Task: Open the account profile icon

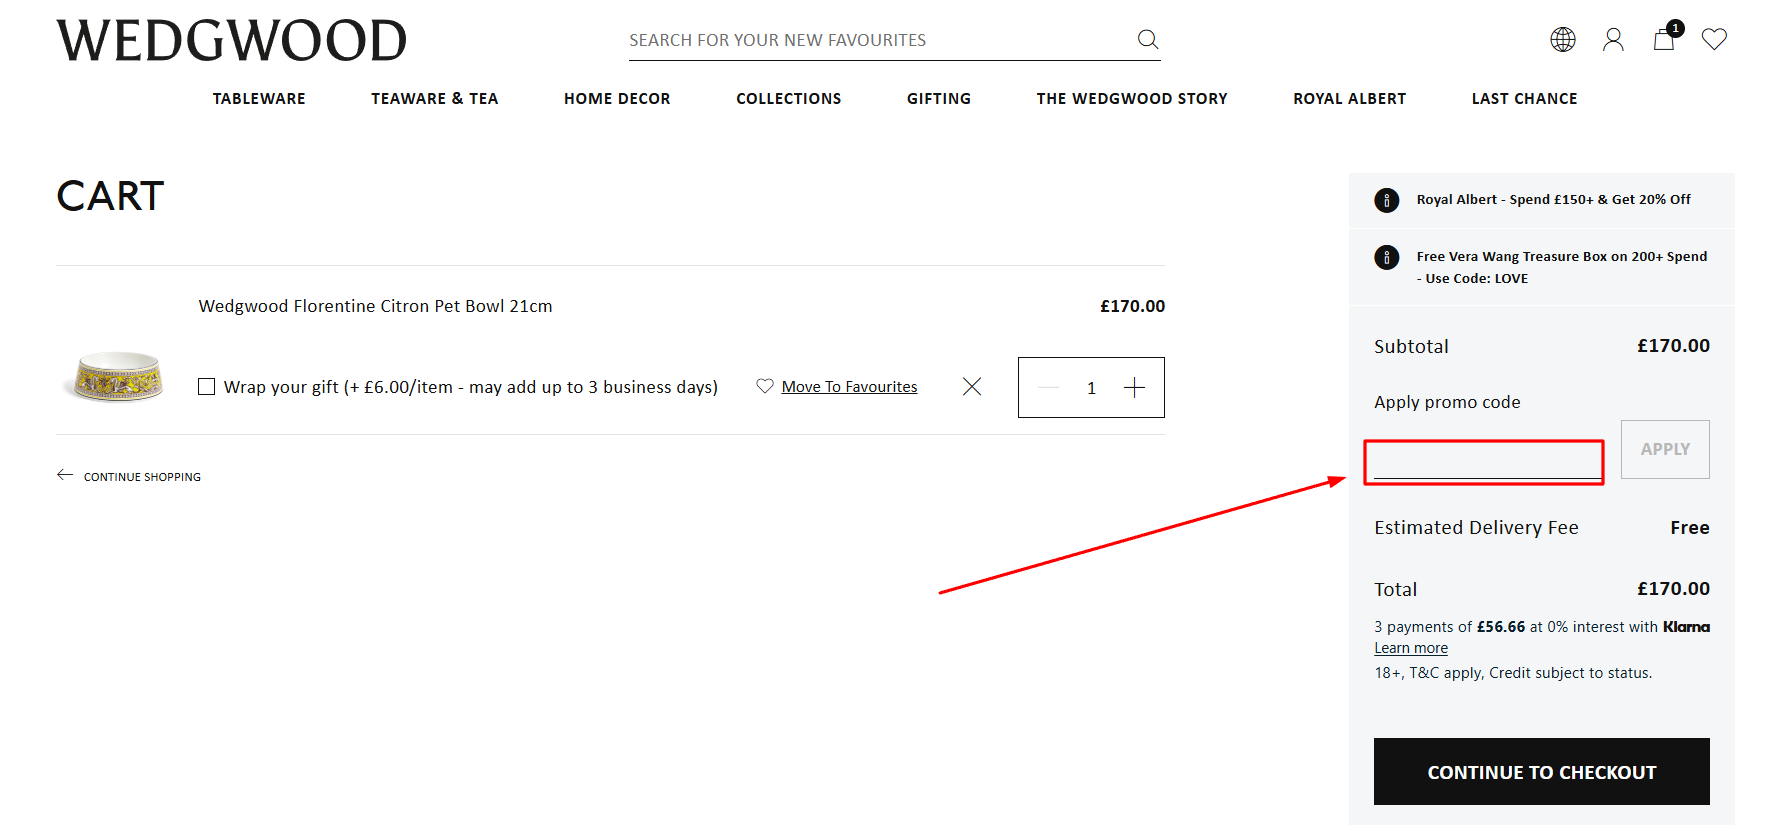Action: (x=1613, y=39)
